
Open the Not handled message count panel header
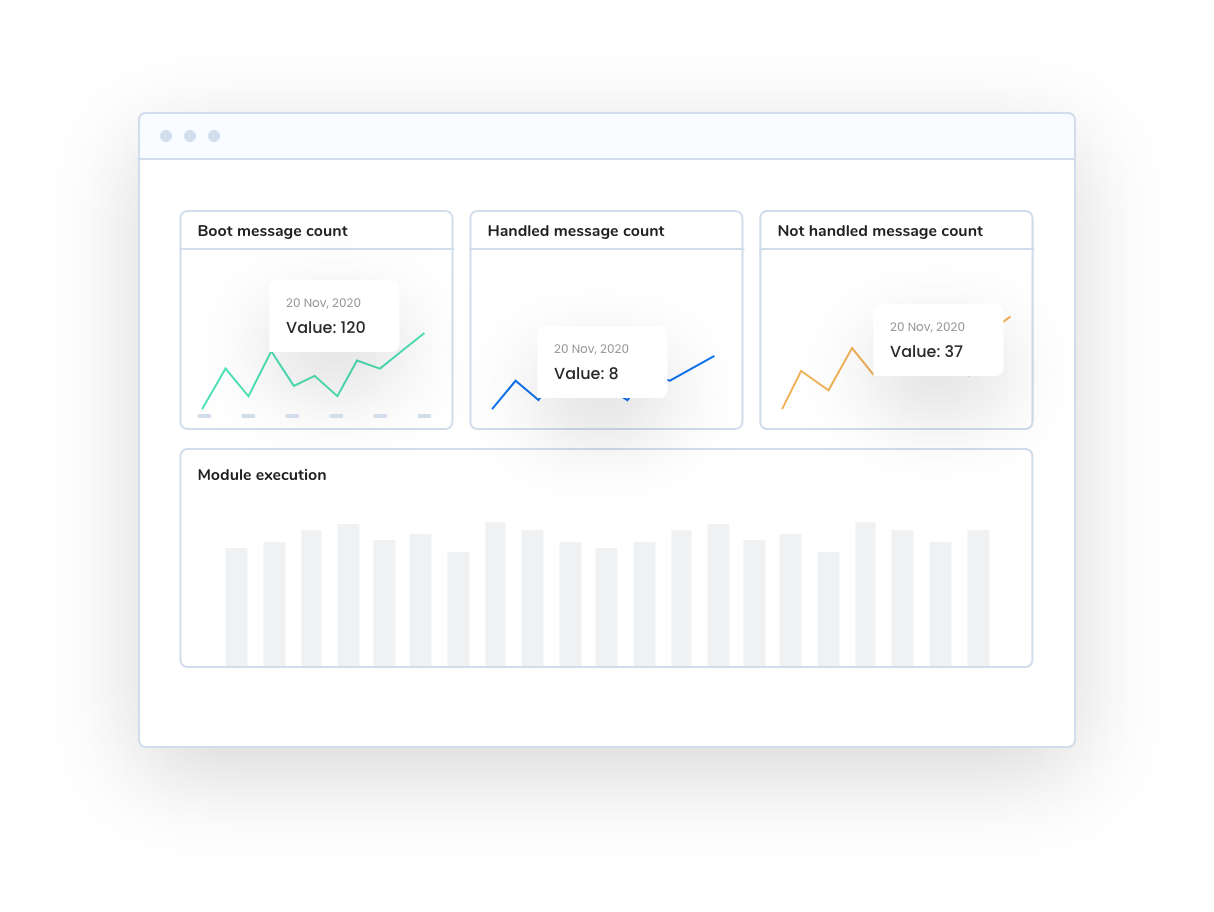[x=896, y=230]
